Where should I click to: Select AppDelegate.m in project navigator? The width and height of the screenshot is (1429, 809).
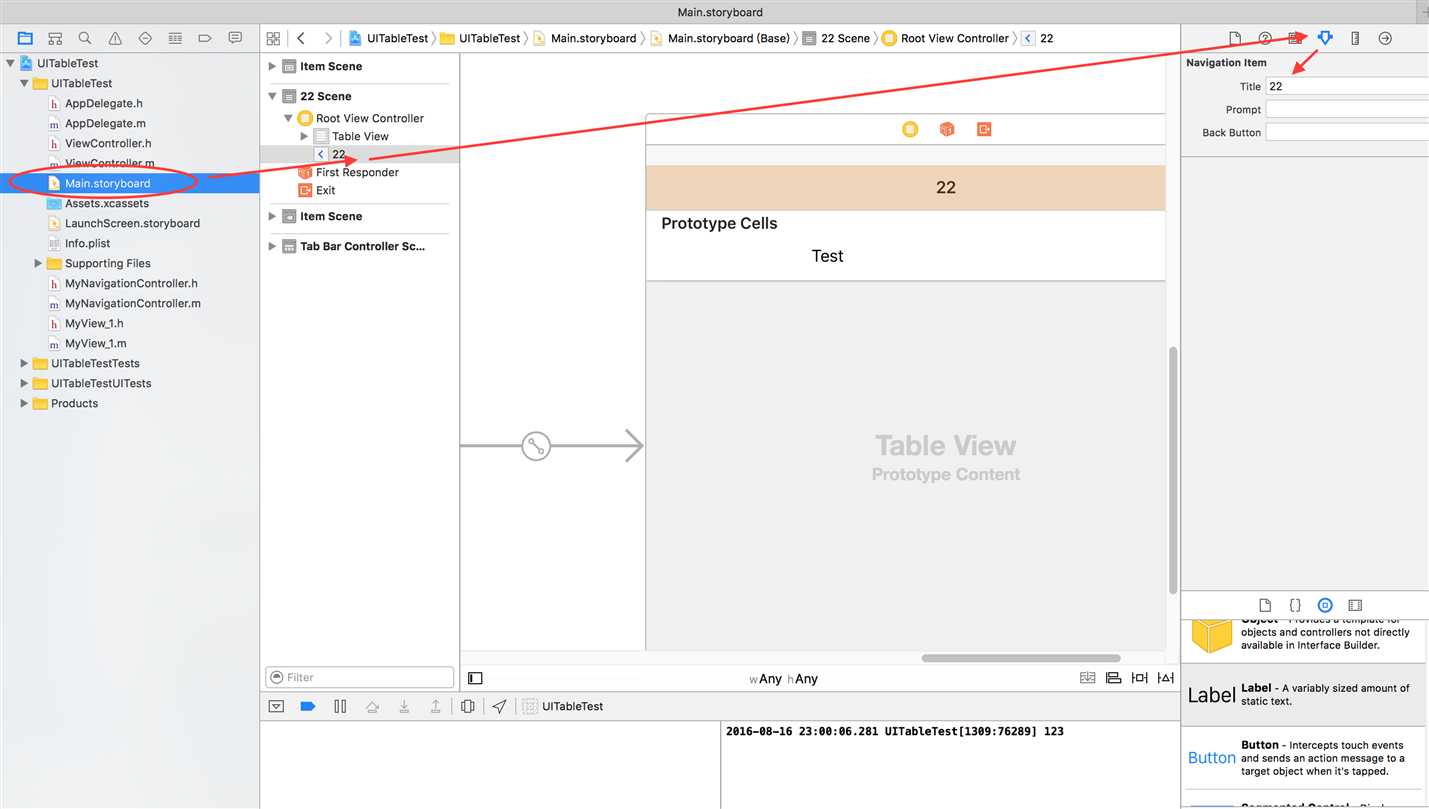[105, 123]
